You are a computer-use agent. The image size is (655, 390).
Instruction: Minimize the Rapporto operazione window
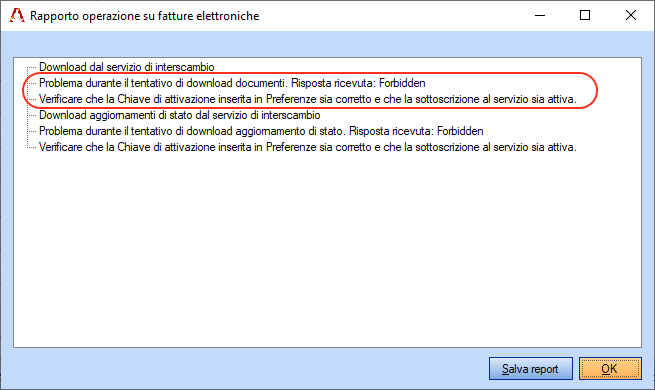tap(540, 15)
